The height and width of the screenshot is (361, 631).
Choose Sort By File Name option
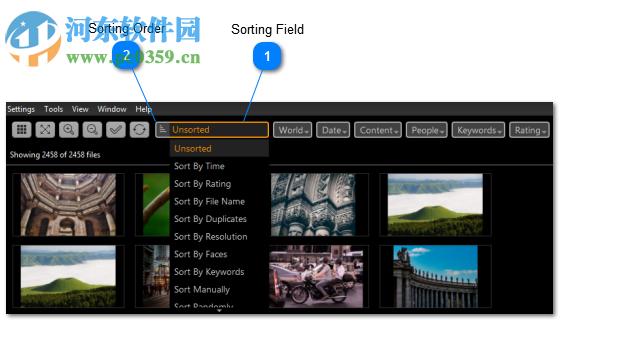point(219,202)
